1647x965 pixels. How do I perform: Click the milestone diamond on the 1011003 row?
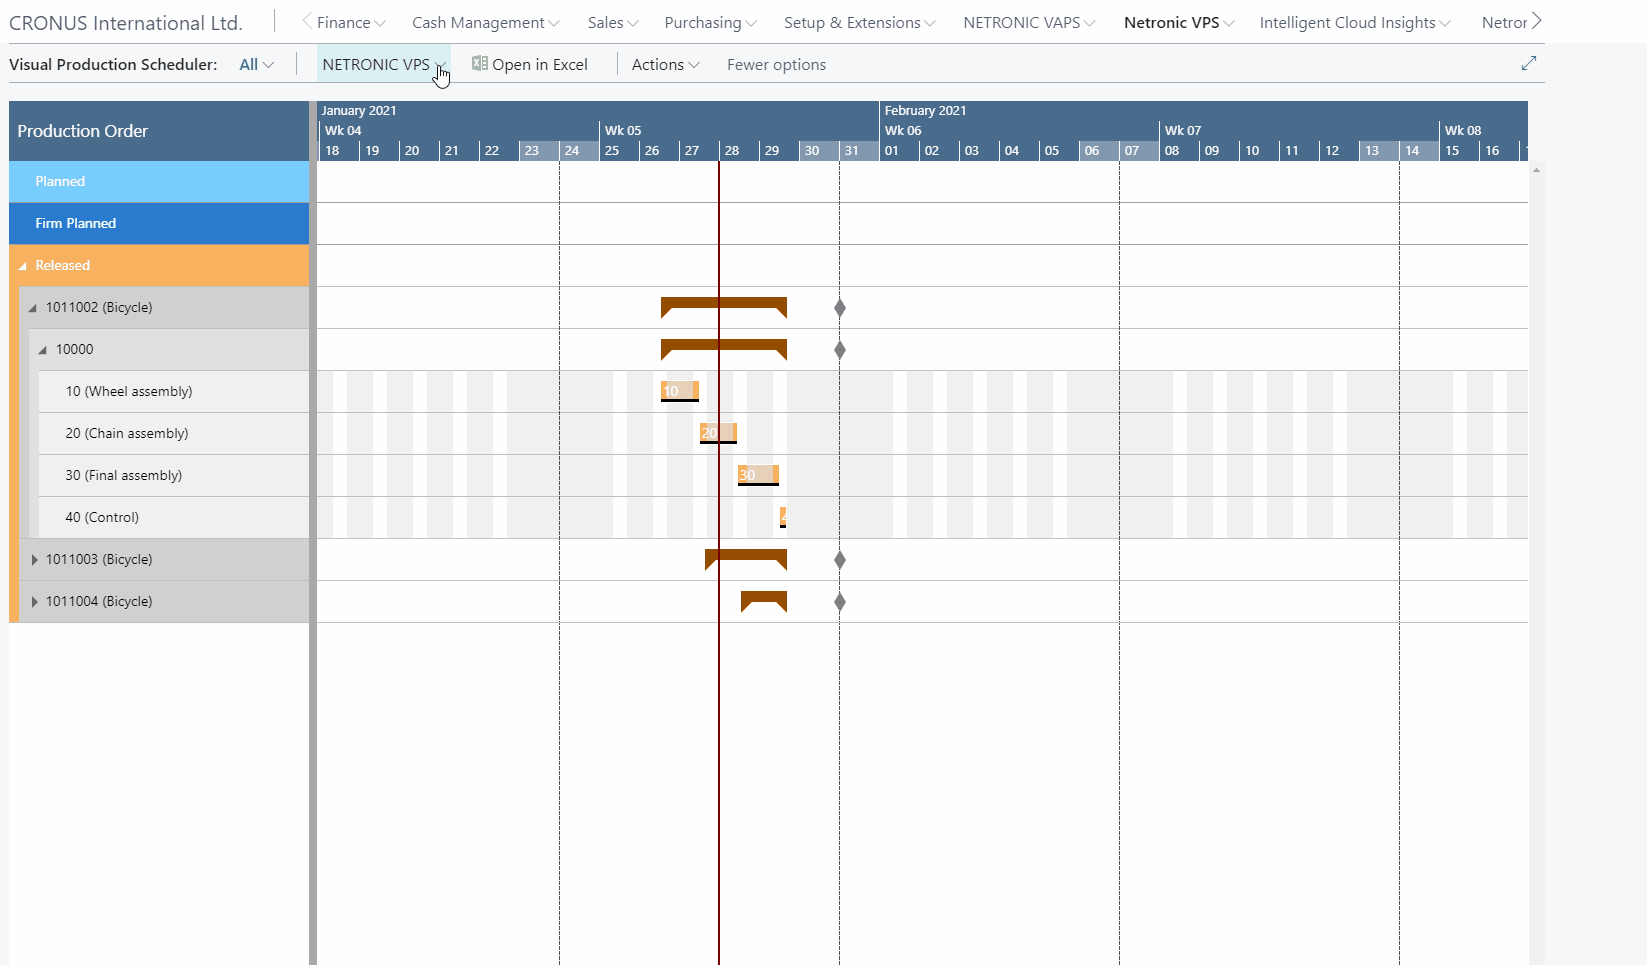pos(840,560)
